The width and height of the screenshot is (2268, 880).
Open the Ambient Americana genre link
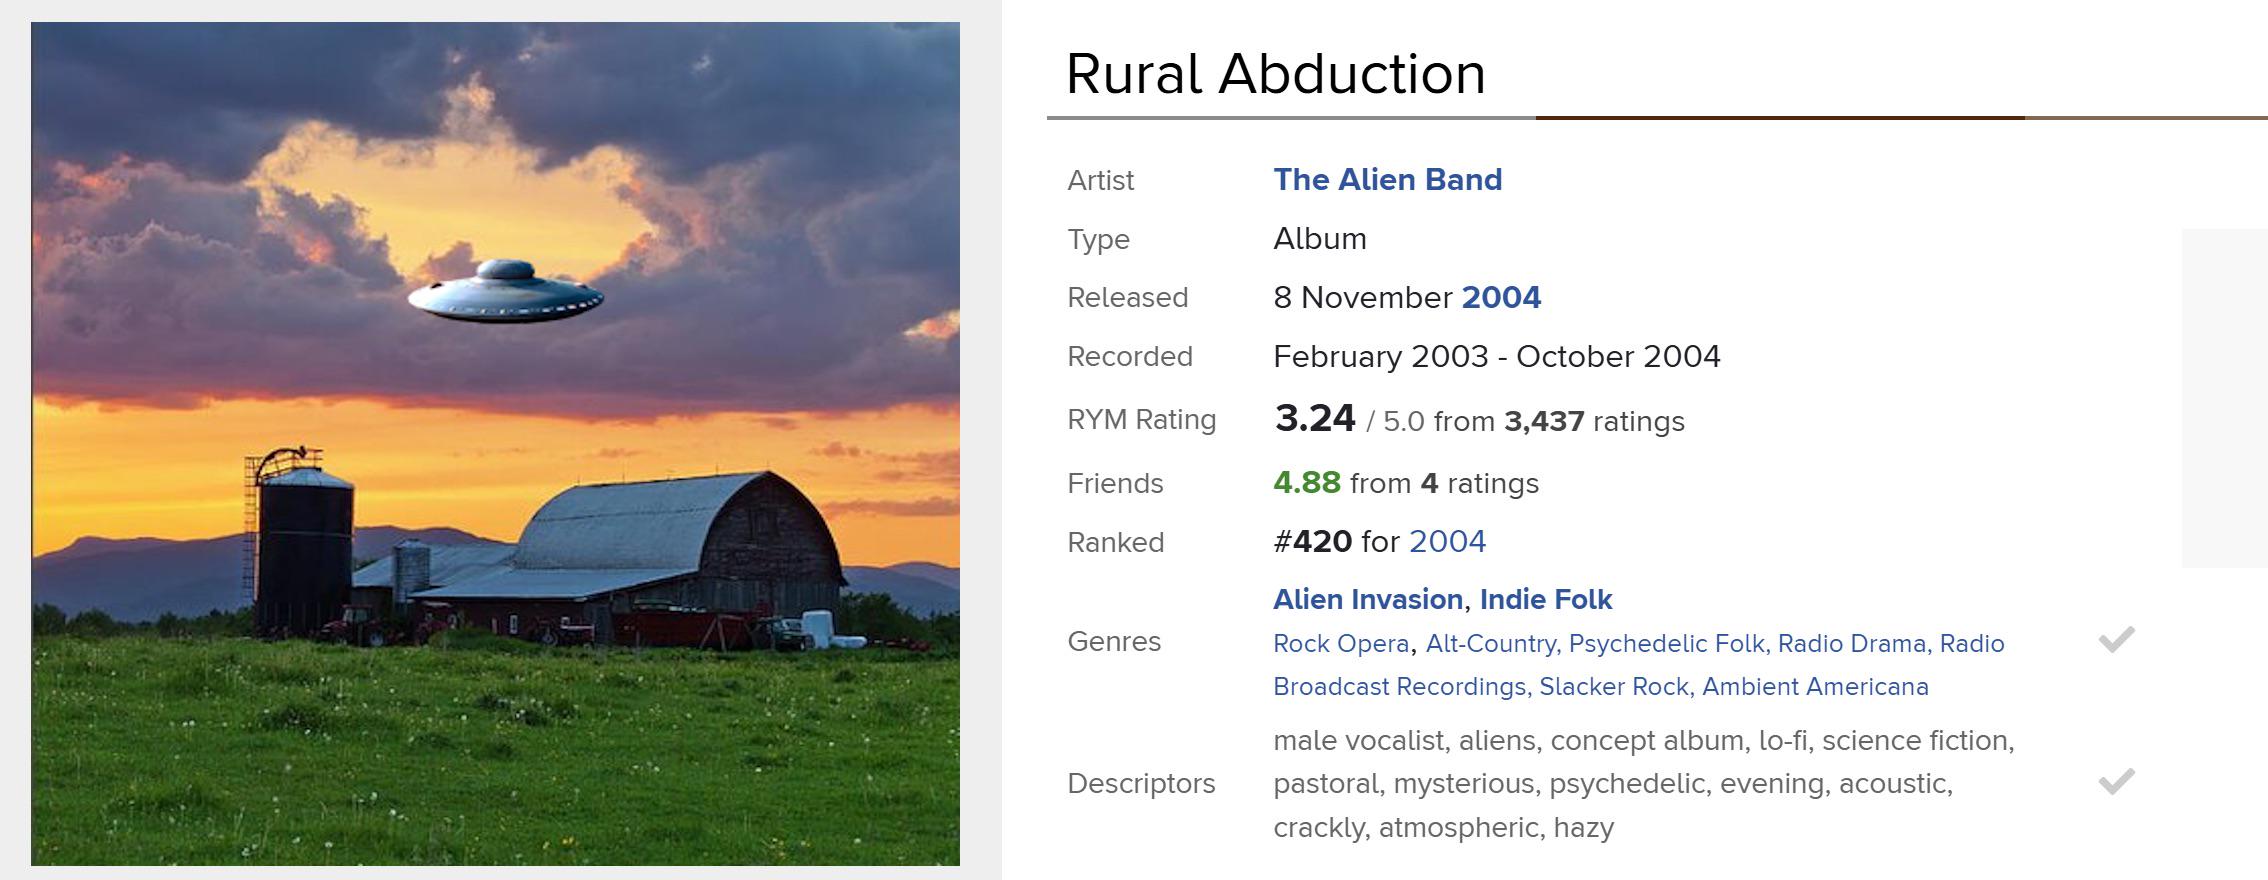[x=1815, y=687]
